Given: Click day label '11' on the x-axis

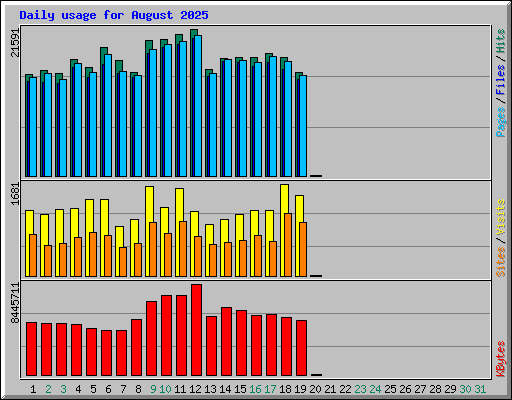Looking at the screenshot, I should click(x=180, y=389).
